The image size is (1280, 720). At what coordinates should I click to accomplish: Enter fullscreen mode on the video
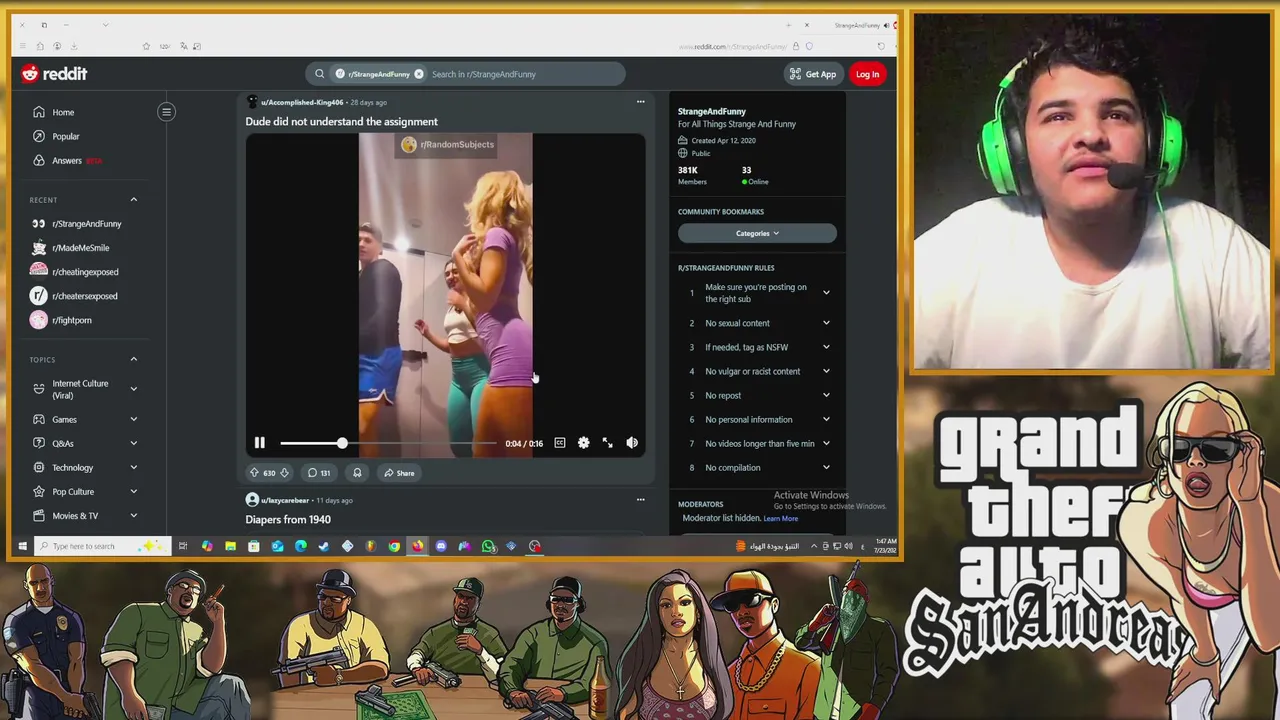pyautogui.click(x=608, y=443)
